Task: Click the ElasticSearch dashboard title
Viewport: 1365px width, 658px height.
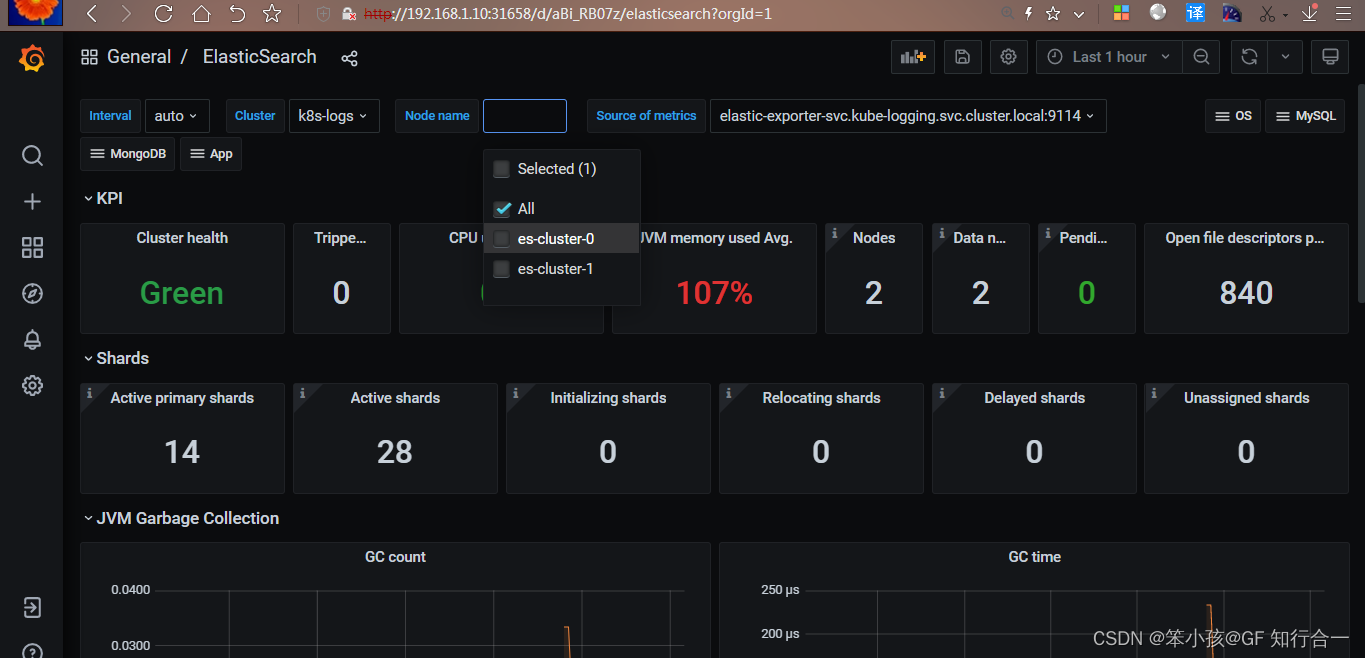Action: [260, 57]
